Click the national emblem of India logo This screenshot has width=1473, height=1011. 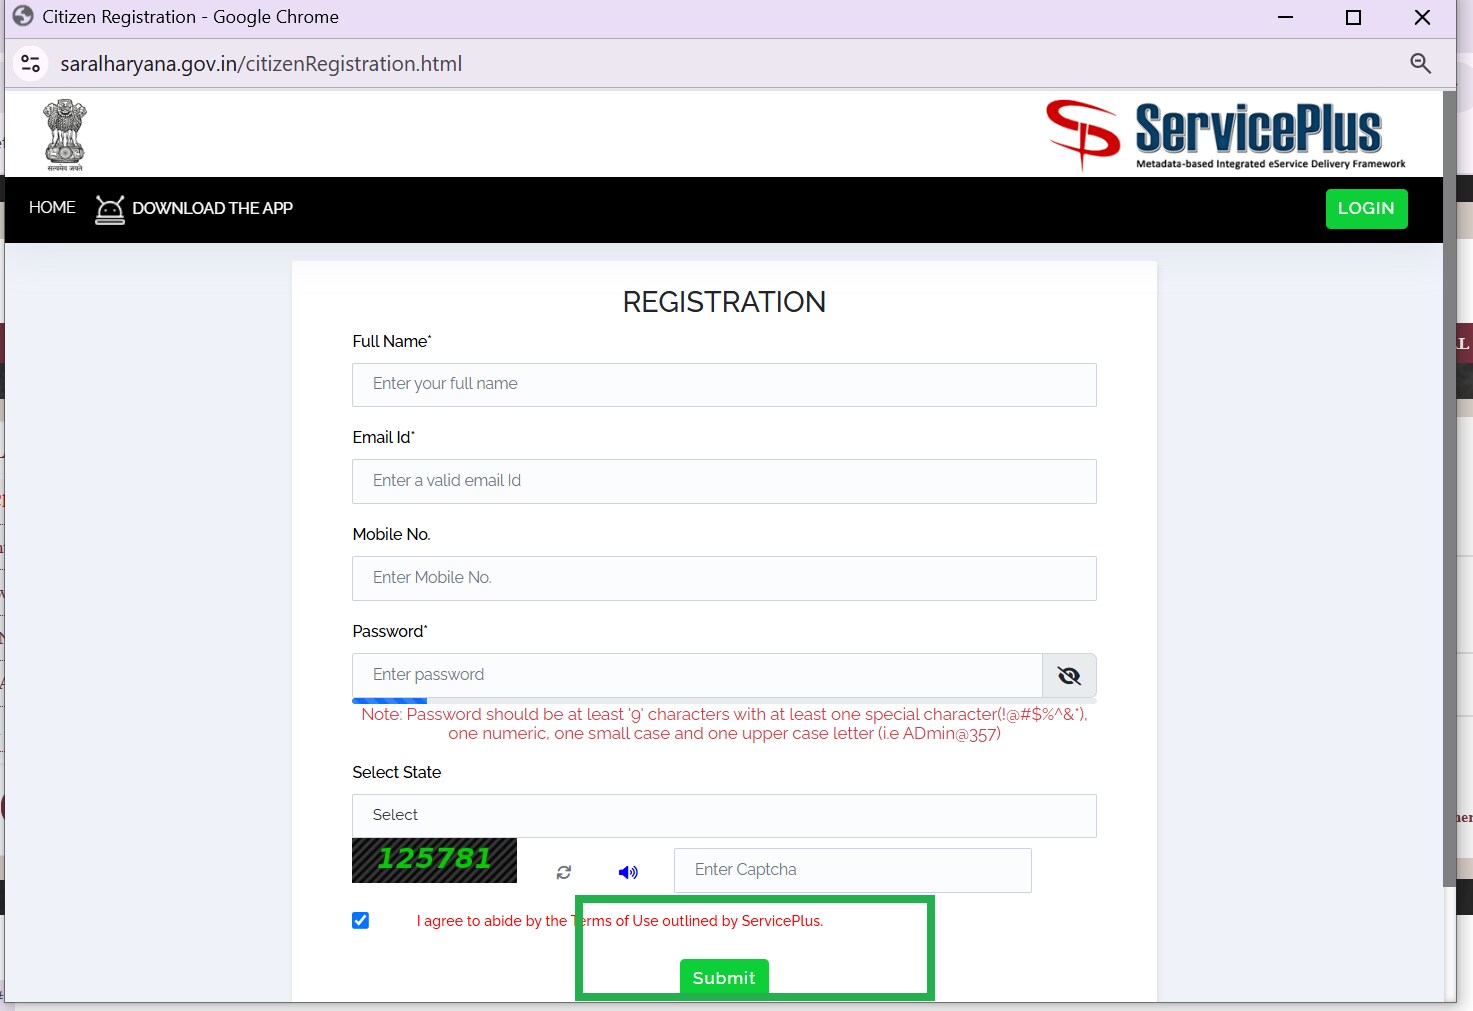pyautogui.click(x=65, y=134)
